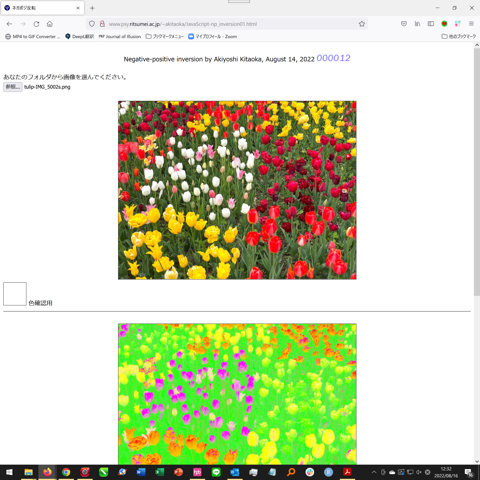Open PowerPoint from taskbar
Viewport: 480px width, 480px height.
coord(179,472)
